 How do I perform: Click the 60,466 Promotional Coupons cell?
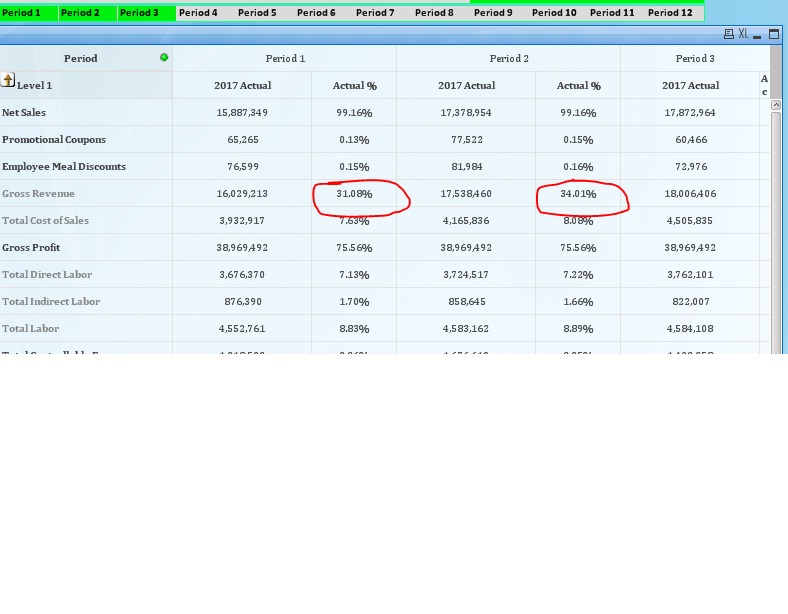tap(691, 139)
